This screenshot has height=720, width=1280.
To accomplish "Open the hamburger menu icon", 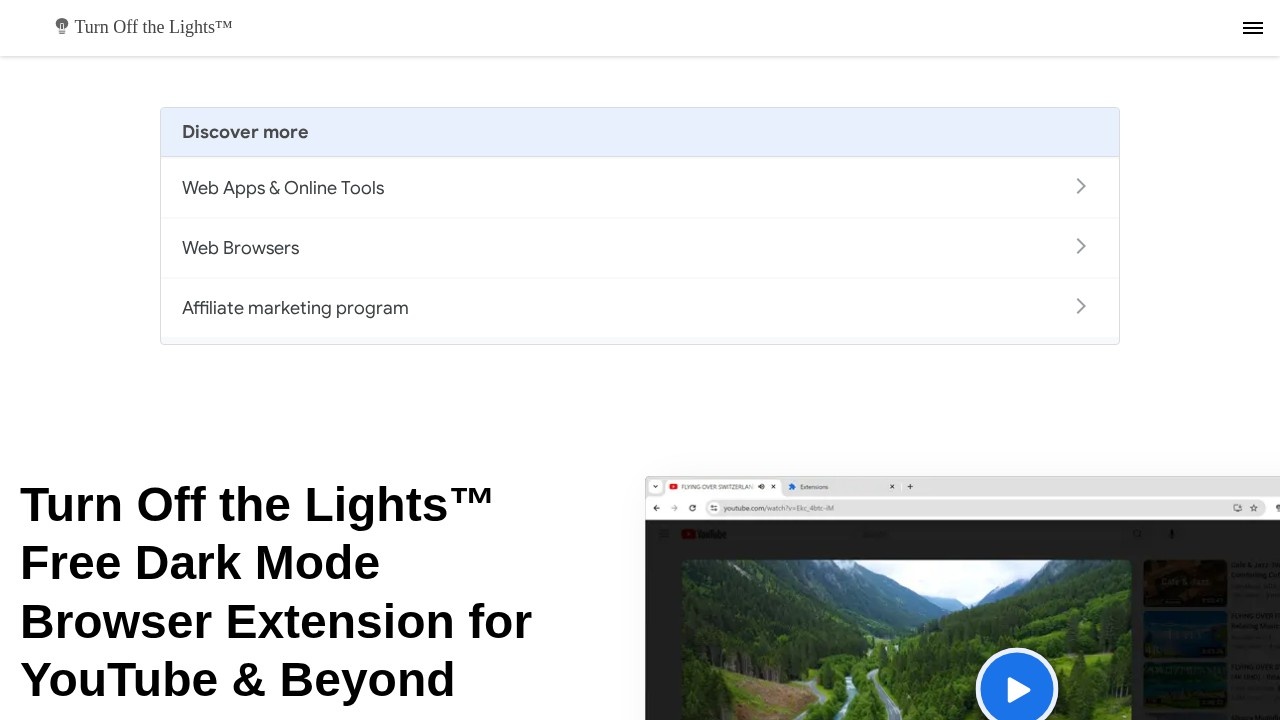I will pos(1253,28).
